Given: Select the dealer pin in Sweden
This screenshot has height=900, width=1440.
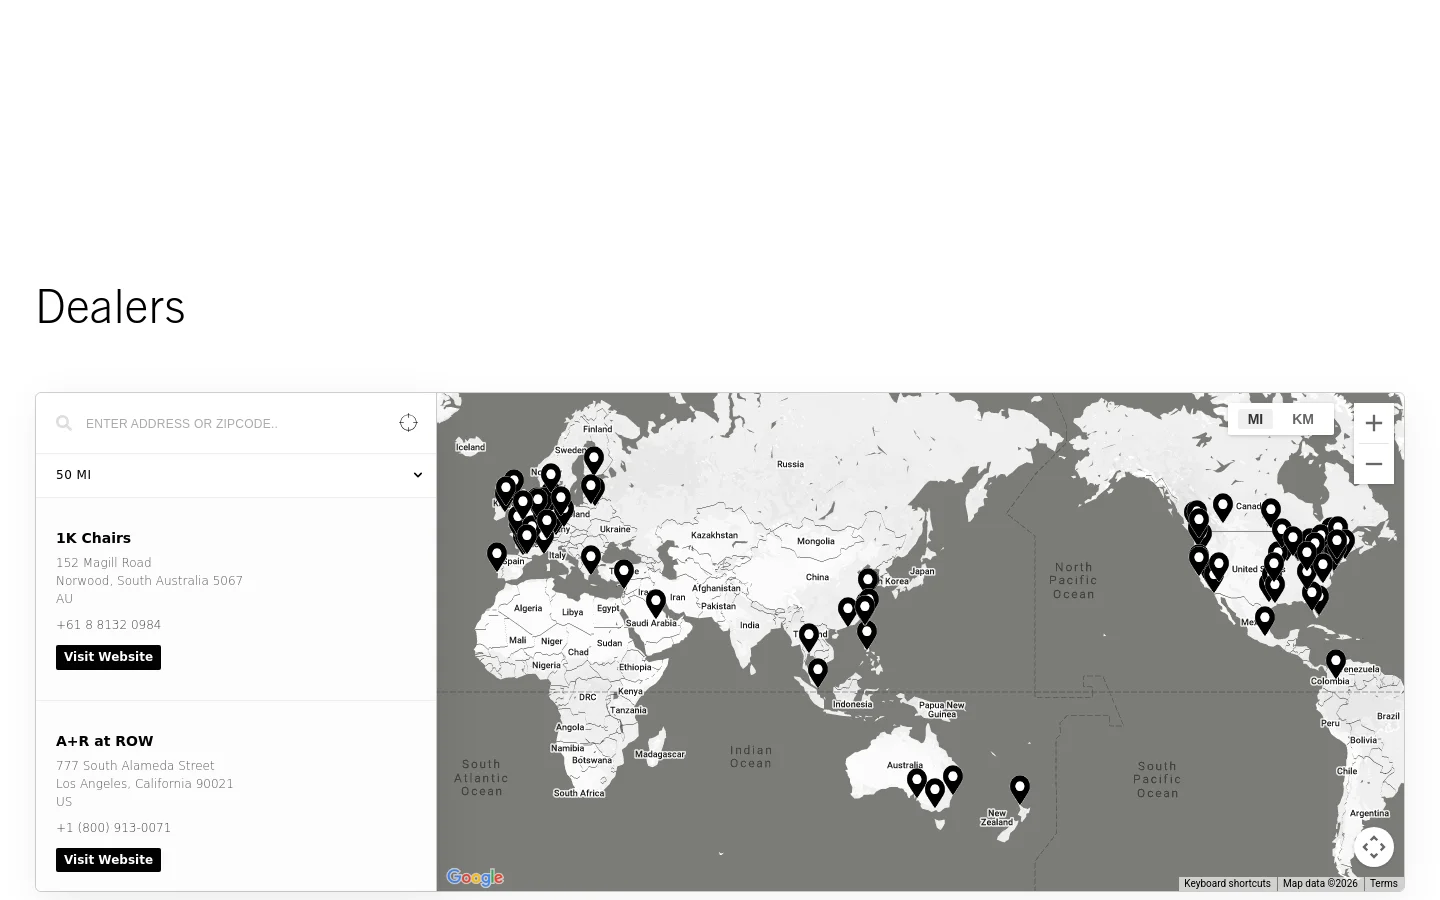Looking at the screenshot, I should [x=551, y=478].
